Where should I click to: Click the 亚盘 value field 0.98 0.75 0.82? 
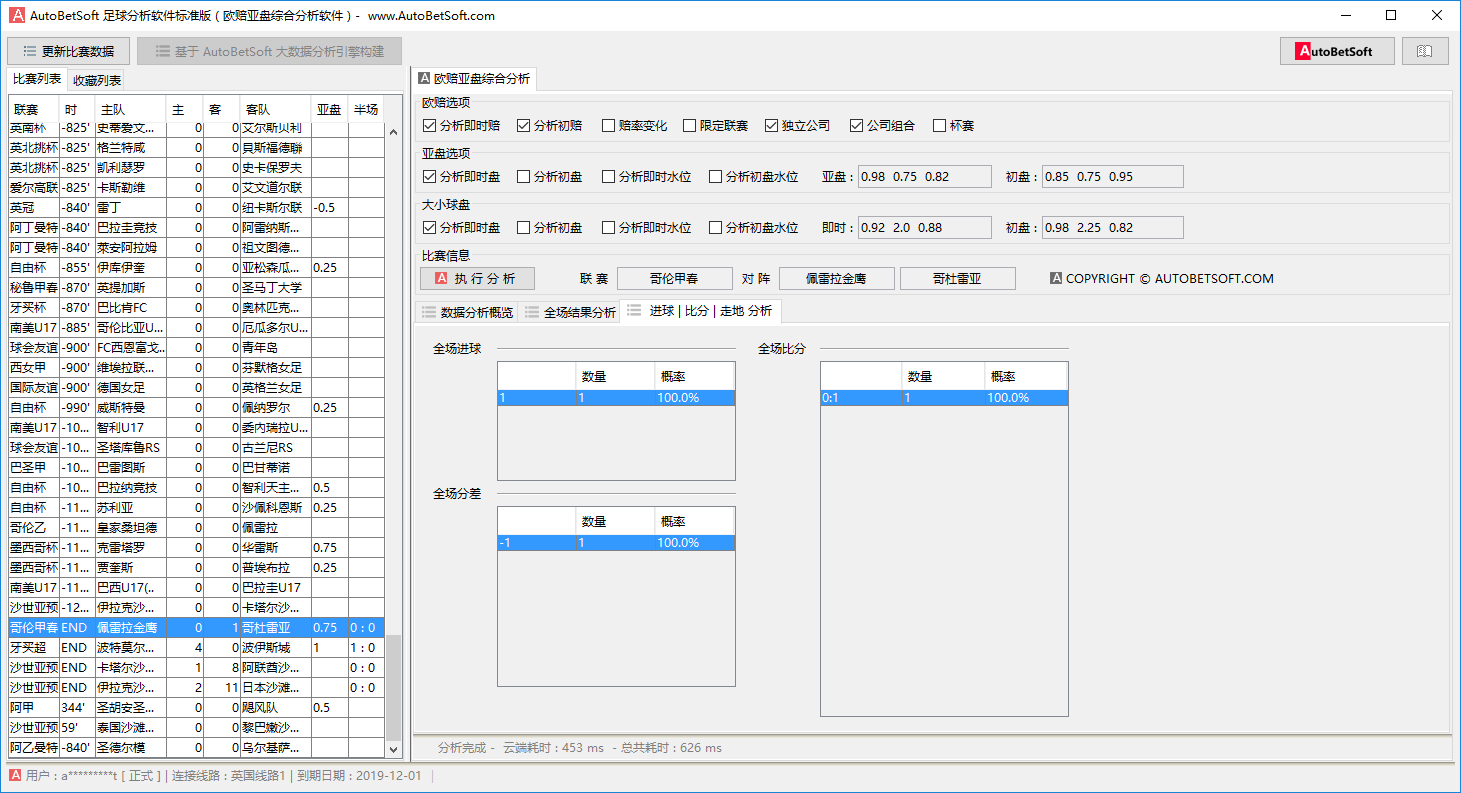(x=923, y=177)
